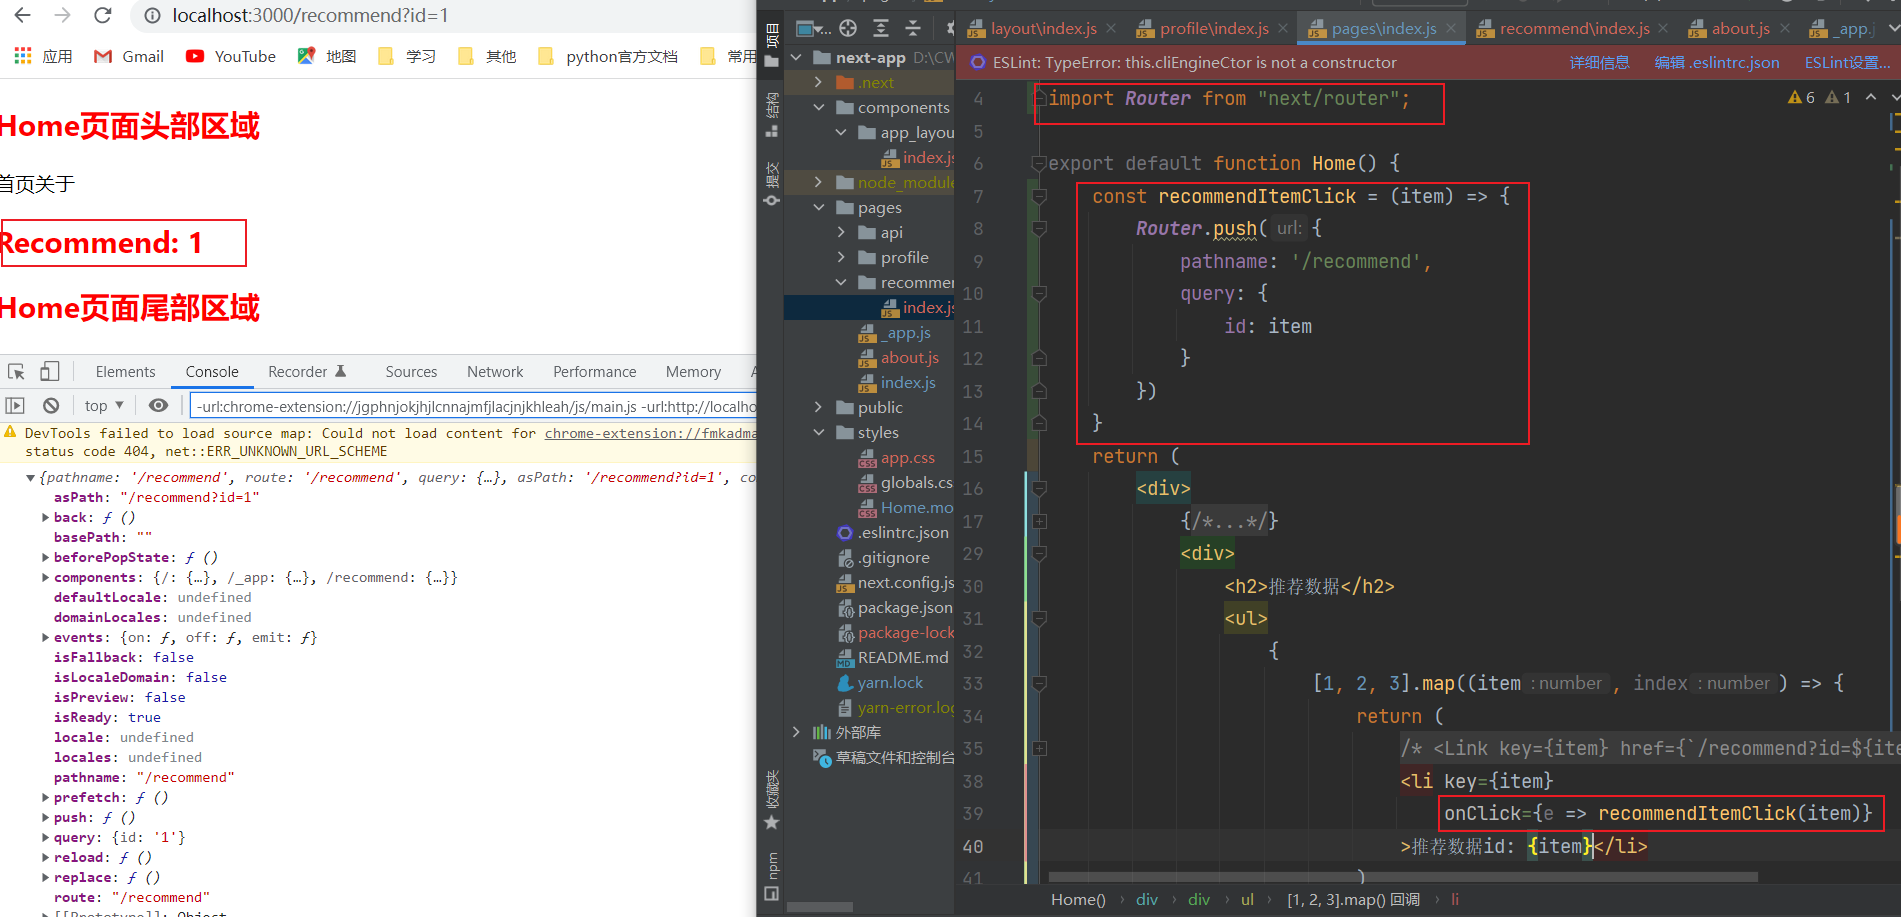Select package.json in project tree
This screenshot has width=1901, height=917.
click(895, 607)
